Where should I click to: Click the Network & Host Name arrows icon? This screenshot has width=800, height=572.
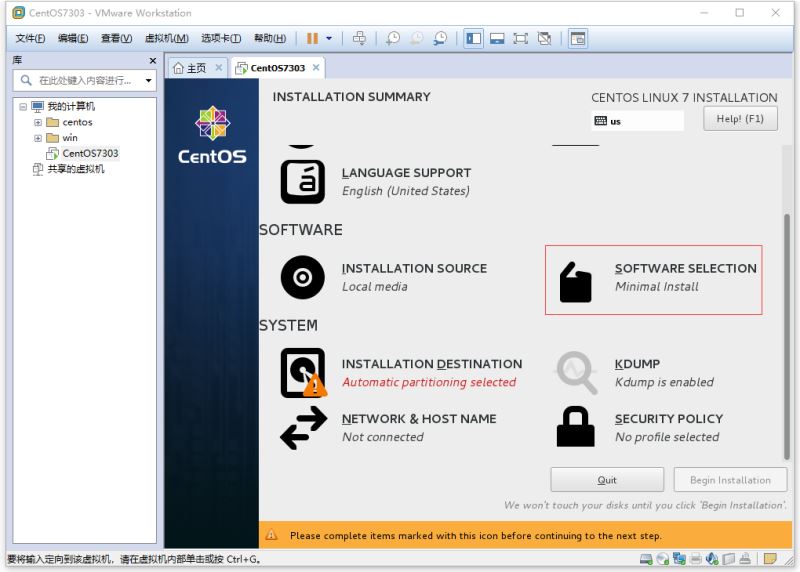302,428
